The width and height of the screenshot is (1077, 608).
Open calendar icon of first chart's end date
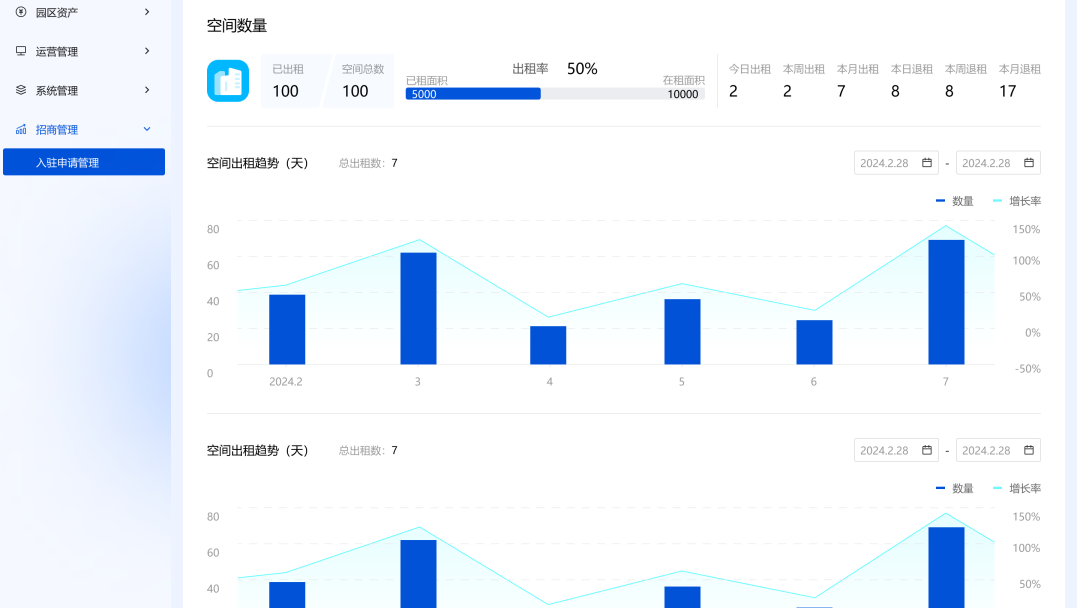pyautogui.click(x=1028, y=163)
